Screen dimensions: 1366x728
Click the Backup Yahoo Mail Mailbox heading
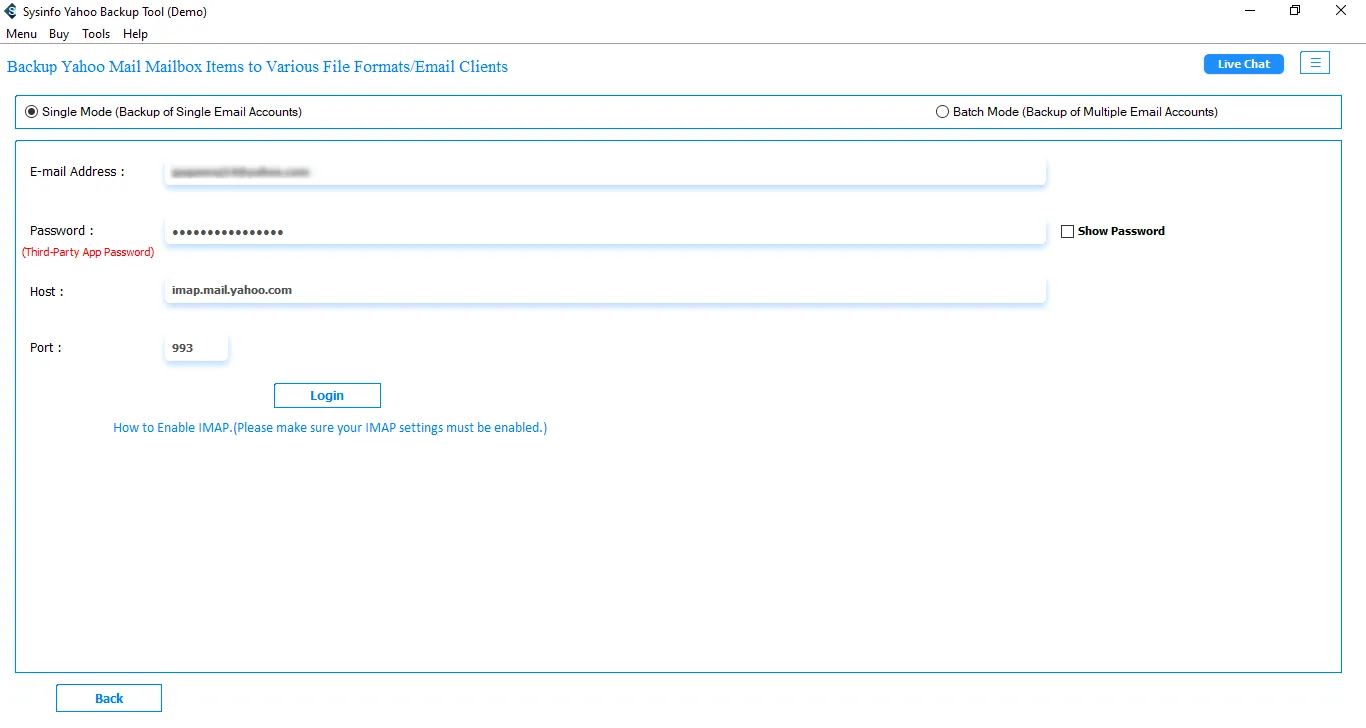pos(257,67)
